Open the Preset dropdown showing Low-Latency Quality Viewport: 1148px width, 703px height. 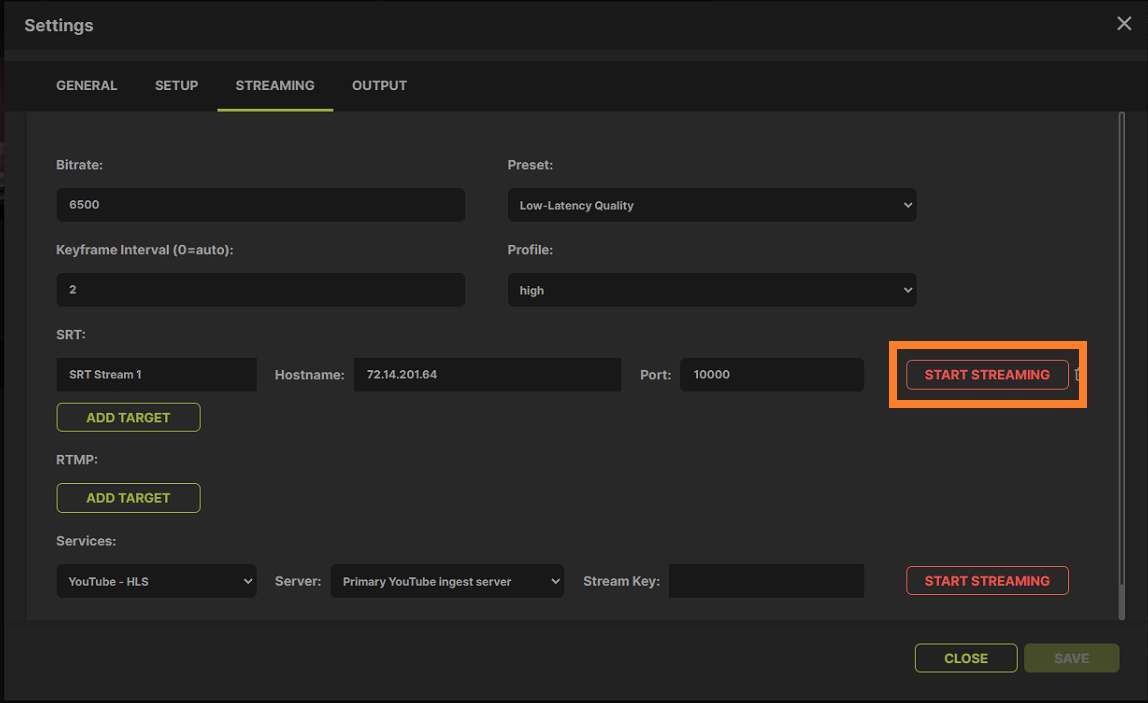[712, 205]
